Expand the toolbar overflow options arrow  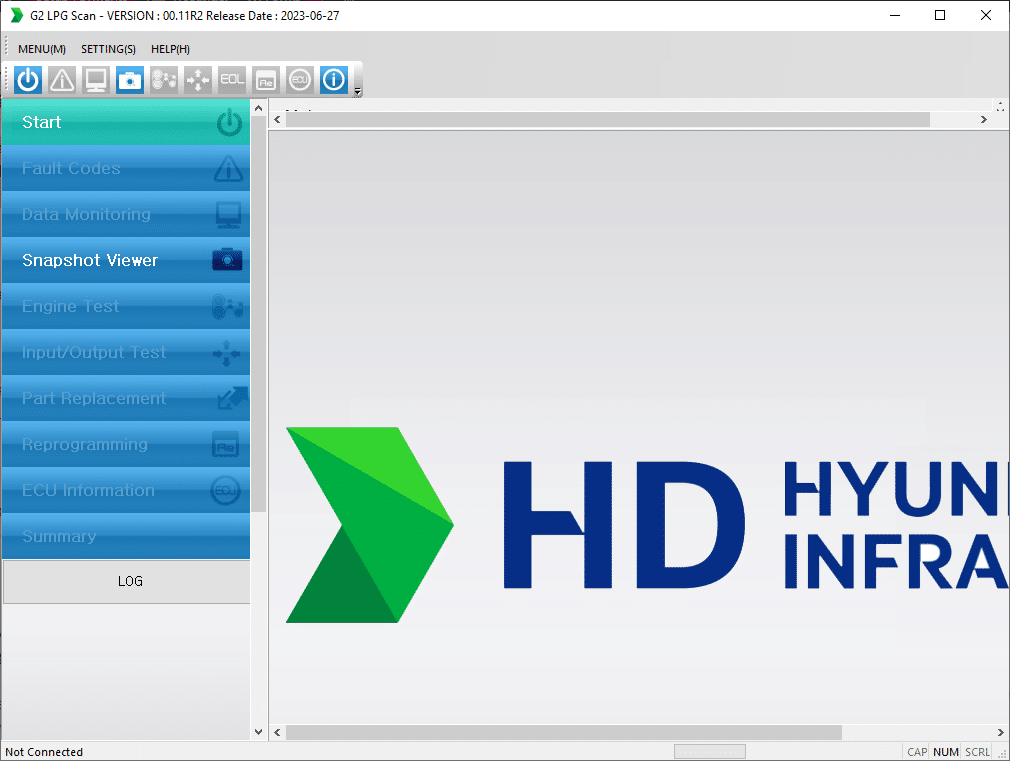[358, 92]
